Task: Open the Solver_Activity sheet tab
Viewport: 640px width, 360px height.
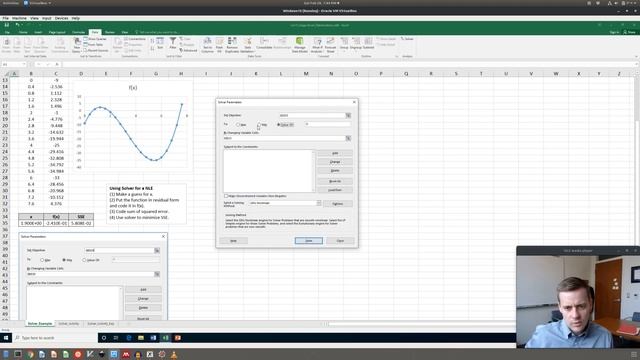Action: point(69,324)
